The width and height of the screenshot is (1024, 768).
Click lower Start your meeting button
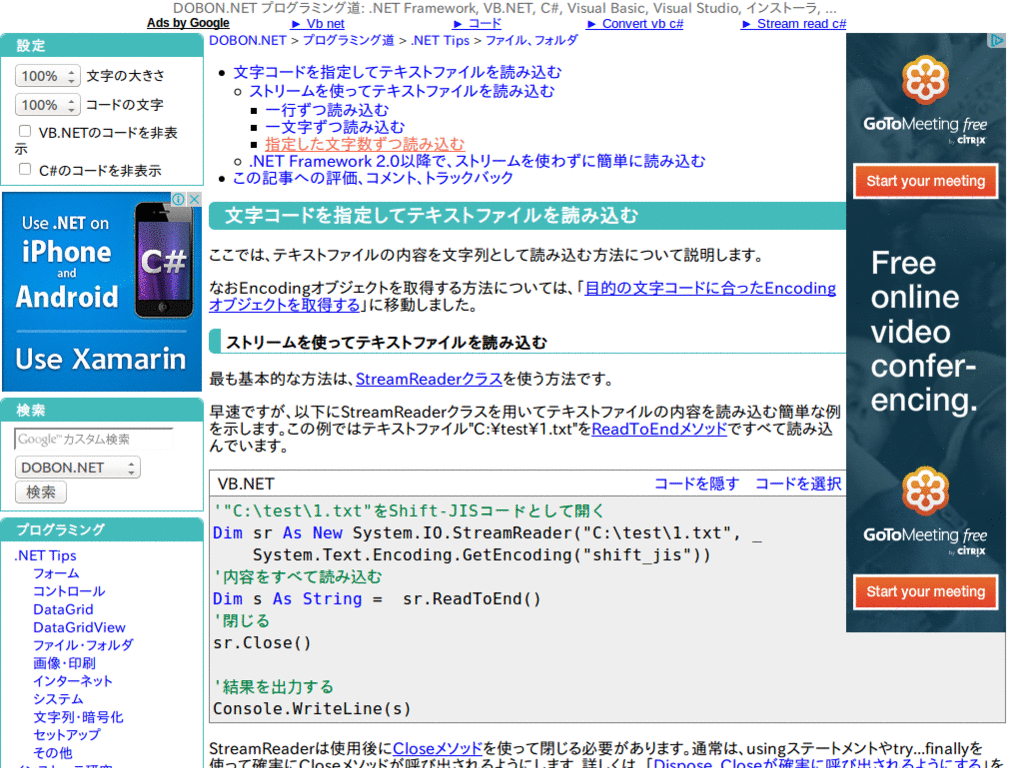[x=925, y=592]
